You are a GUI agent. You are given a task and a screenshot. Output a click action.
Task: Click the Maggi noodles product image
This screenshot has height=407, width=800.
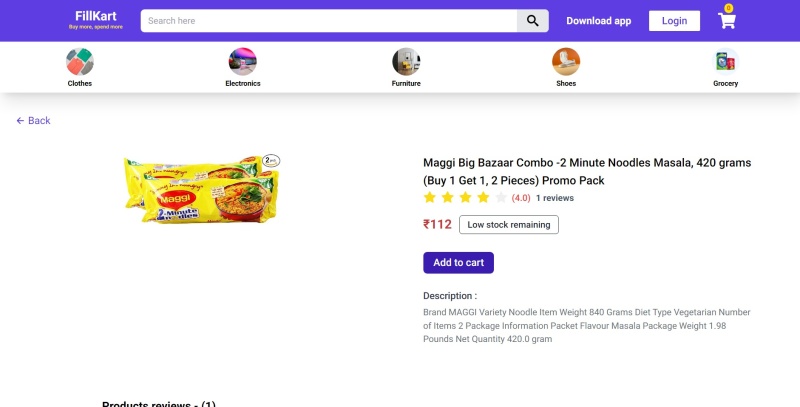pyautogui.click(x=202, y=189)
